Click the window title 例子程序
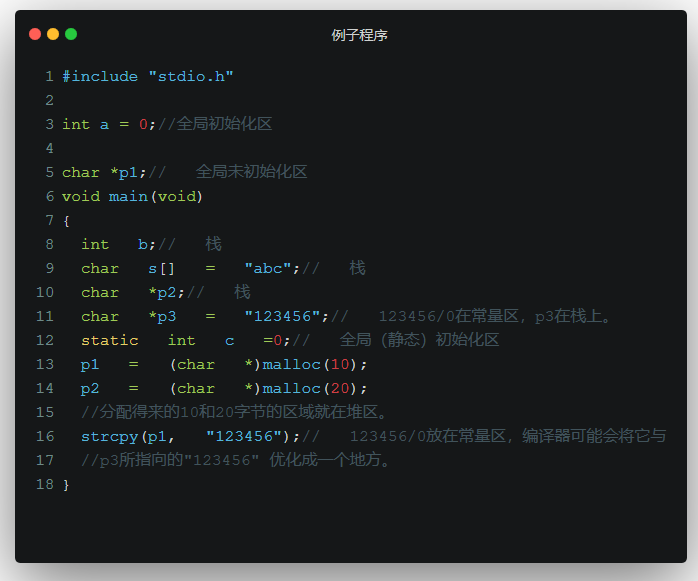The width and height of the screenshot is (698, 581). pyautogui.click(x=359, y=35)
